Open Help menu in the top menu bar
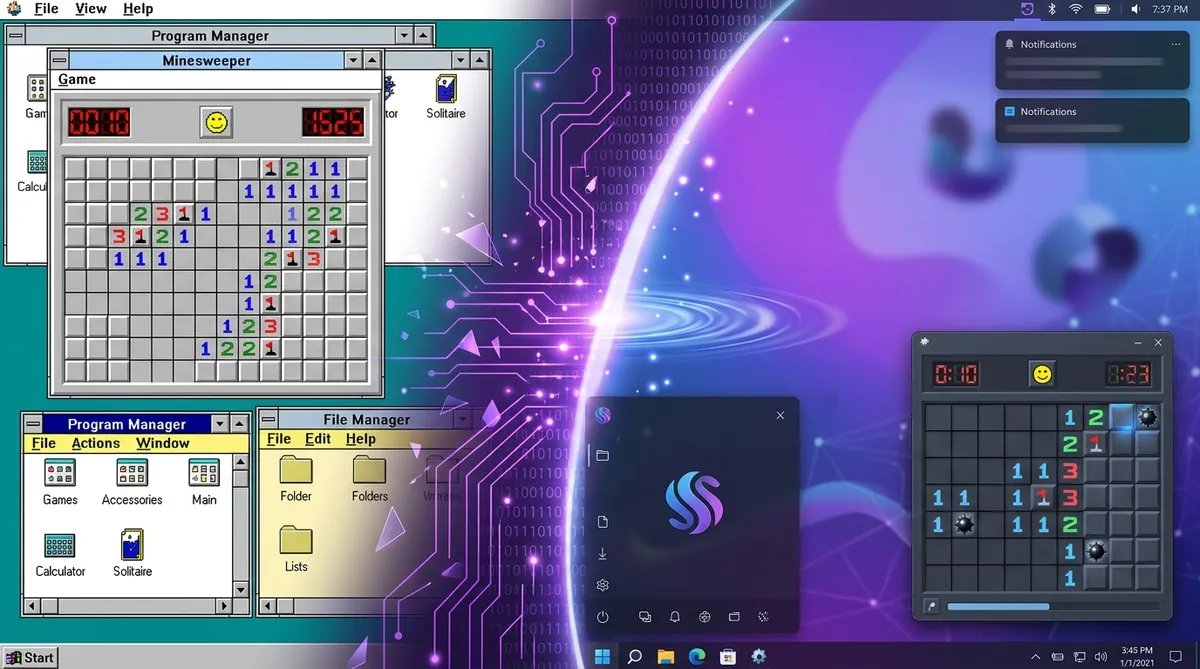The width and height of the screenshot is (1200, 669). click(x=138, y=9)
